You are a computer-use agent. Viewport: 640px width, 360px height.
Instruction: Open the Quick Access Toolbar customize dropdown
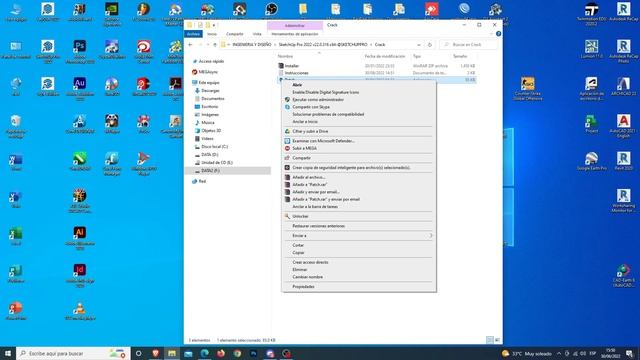click(214, 25)
